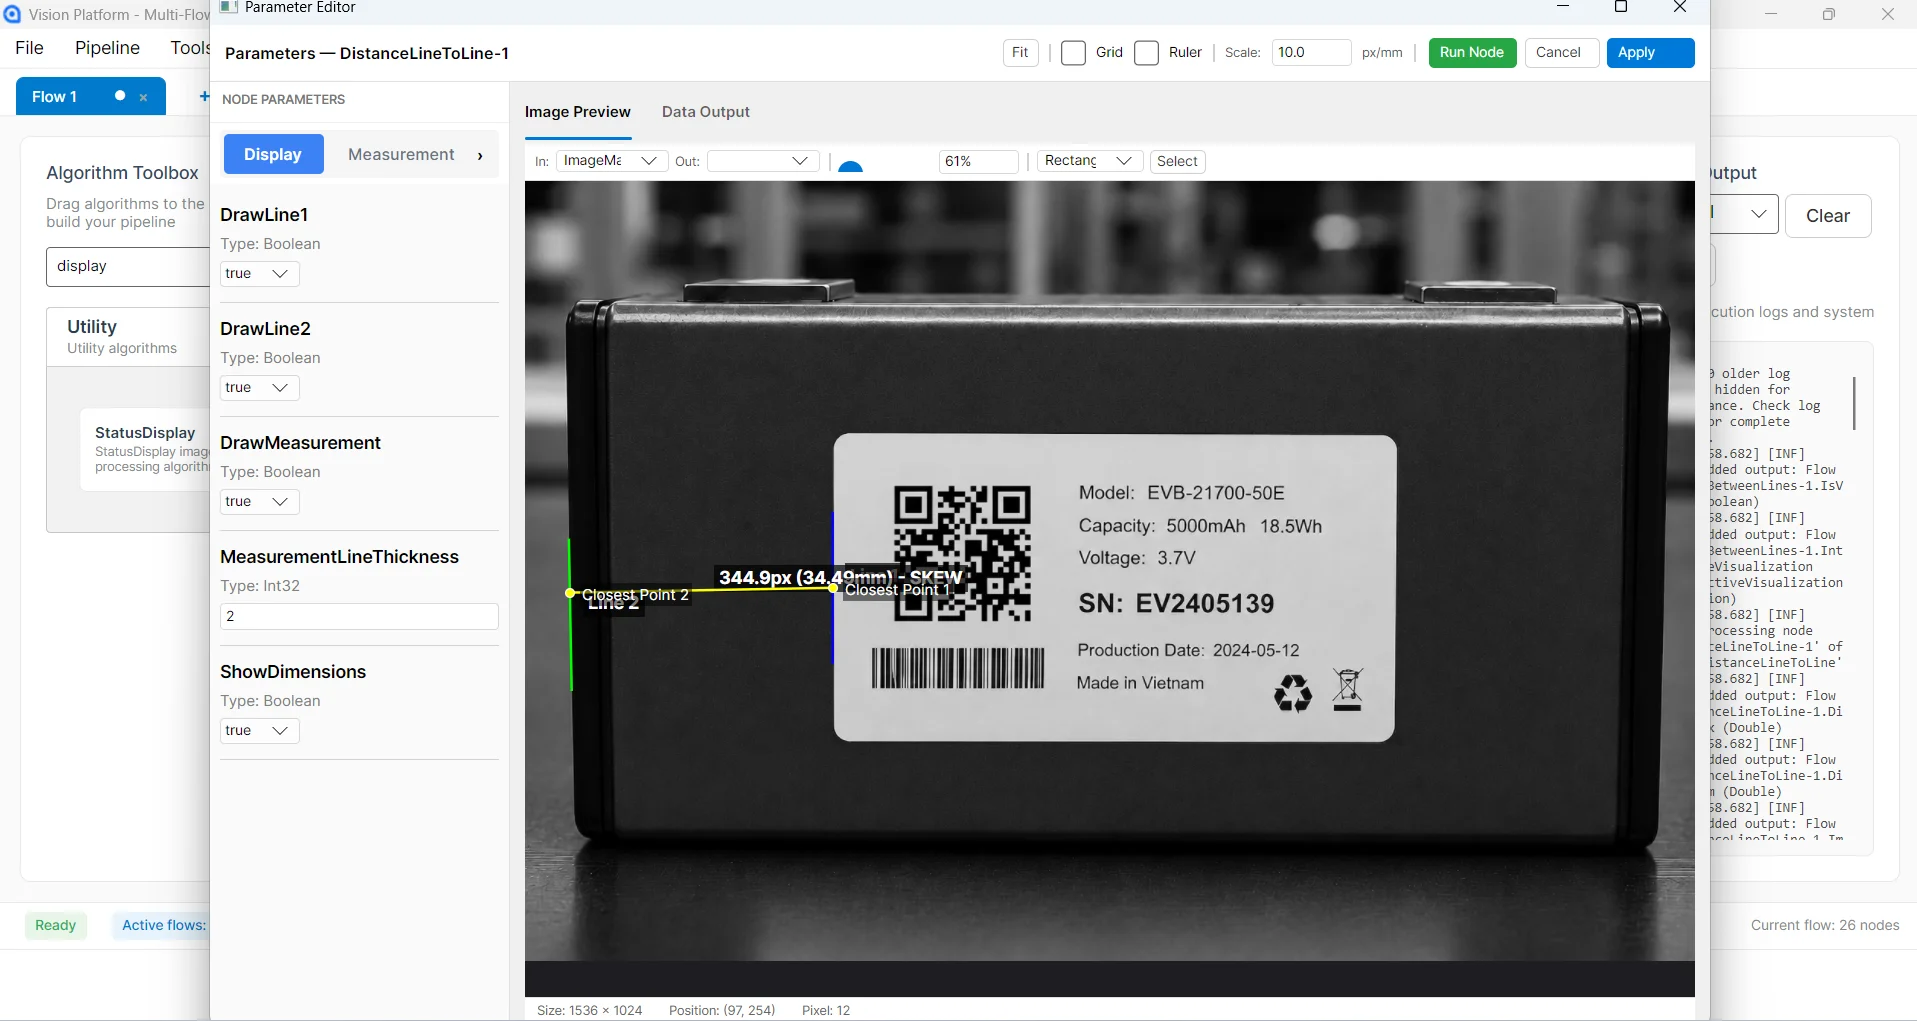Show more parameter tabs with the right chevron
The image size is (1917, 1021).
point(480,155)
